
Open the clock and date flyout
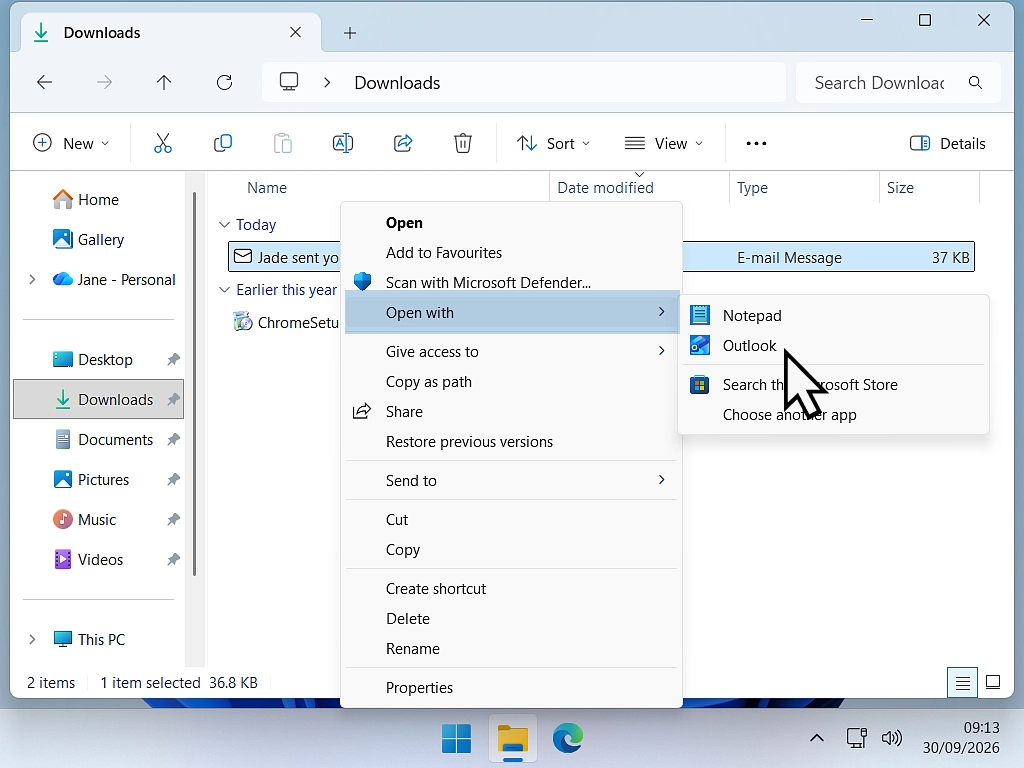coord(961,738)
